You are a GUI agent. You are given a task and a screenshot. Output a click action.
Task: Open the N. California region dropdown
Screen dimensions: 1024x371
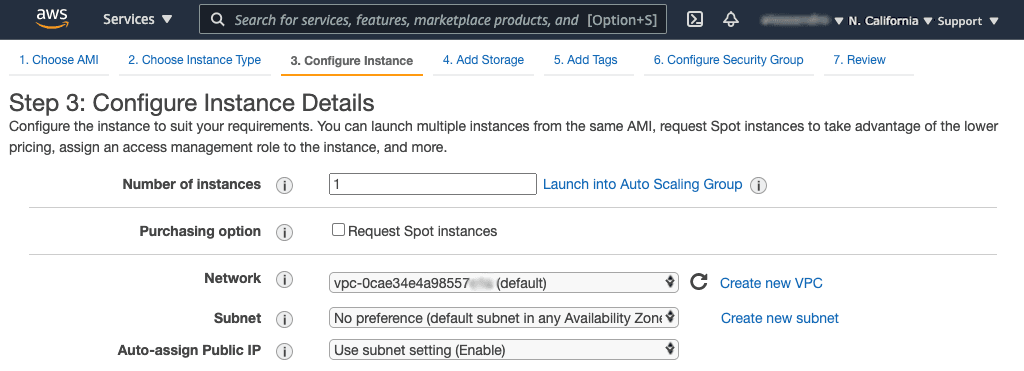click(890, 21)
